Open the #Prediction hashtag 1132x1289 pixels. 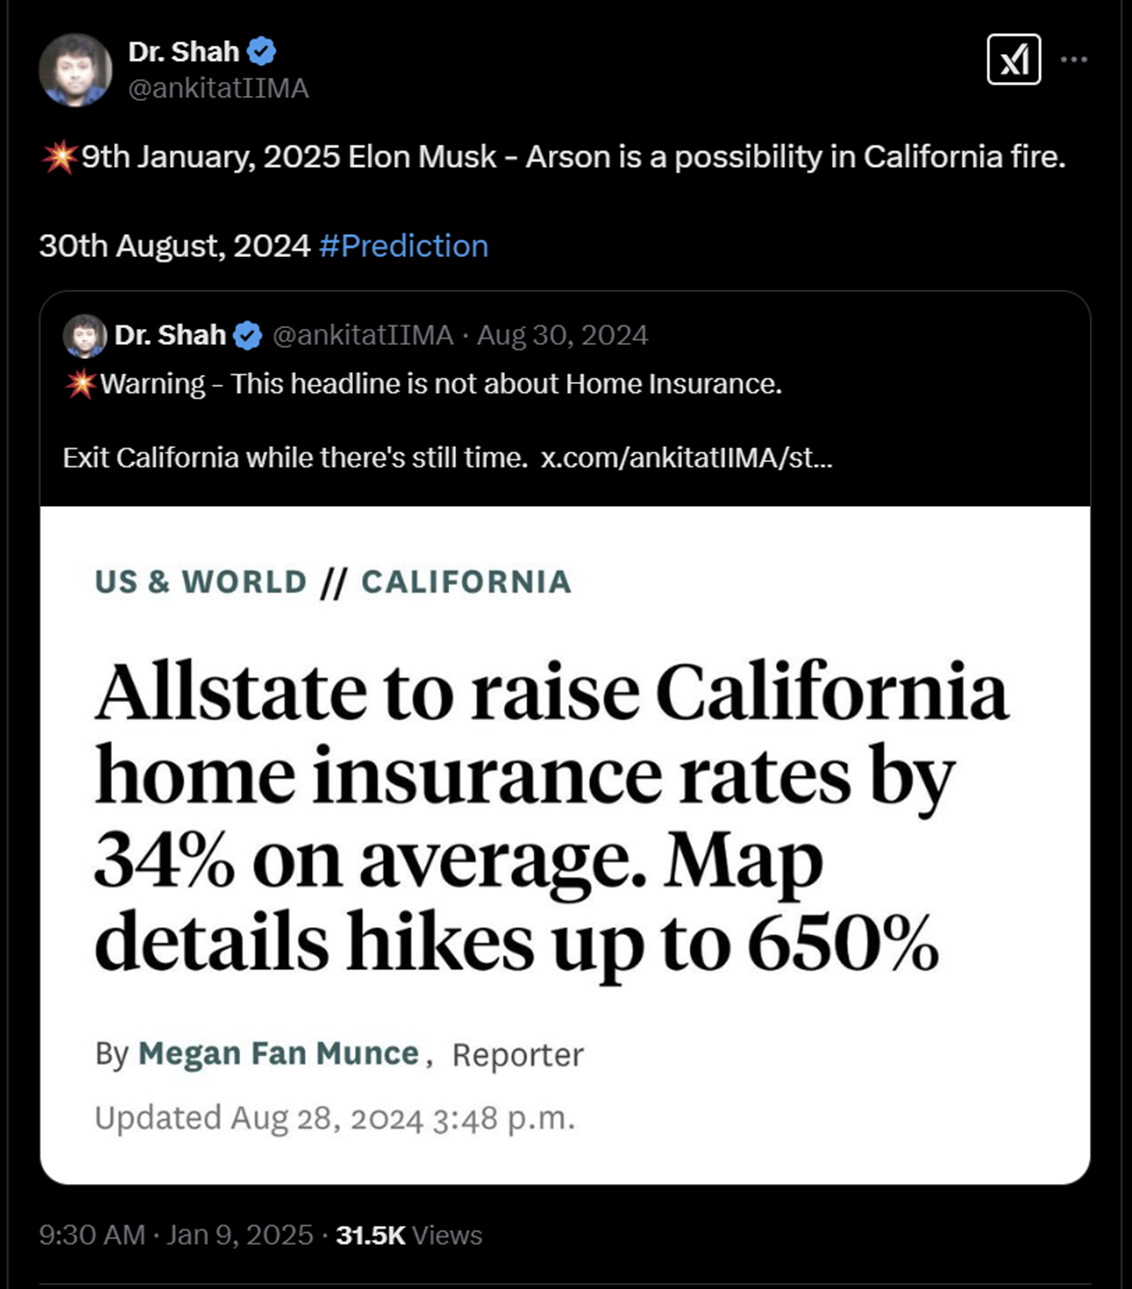point(404,245)
